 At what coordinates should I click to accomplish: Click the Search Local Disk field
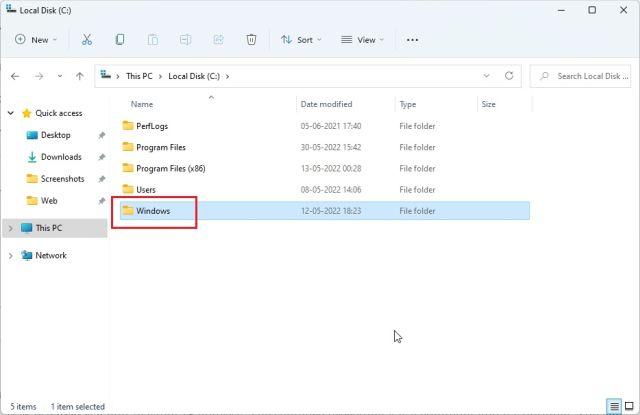coord(580,76)
